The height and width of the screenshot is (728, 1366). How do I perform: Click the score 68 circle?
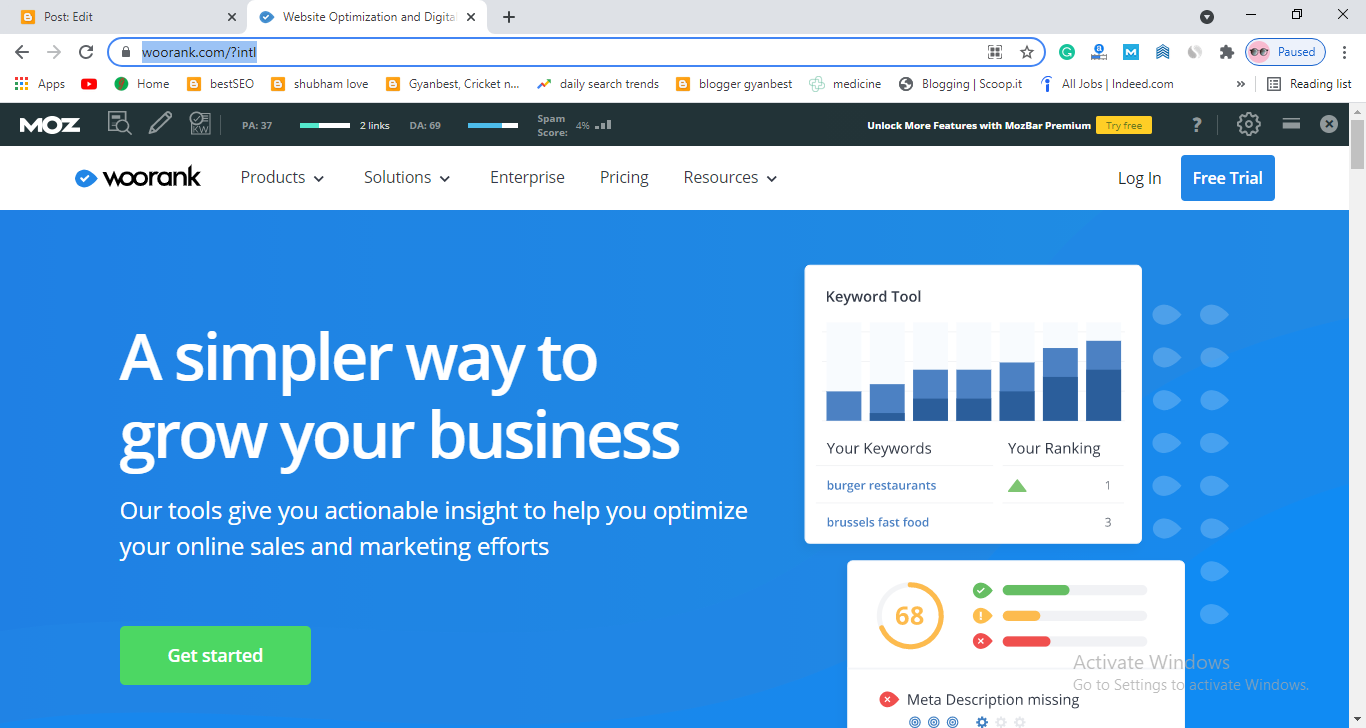(x=909, y=615)
